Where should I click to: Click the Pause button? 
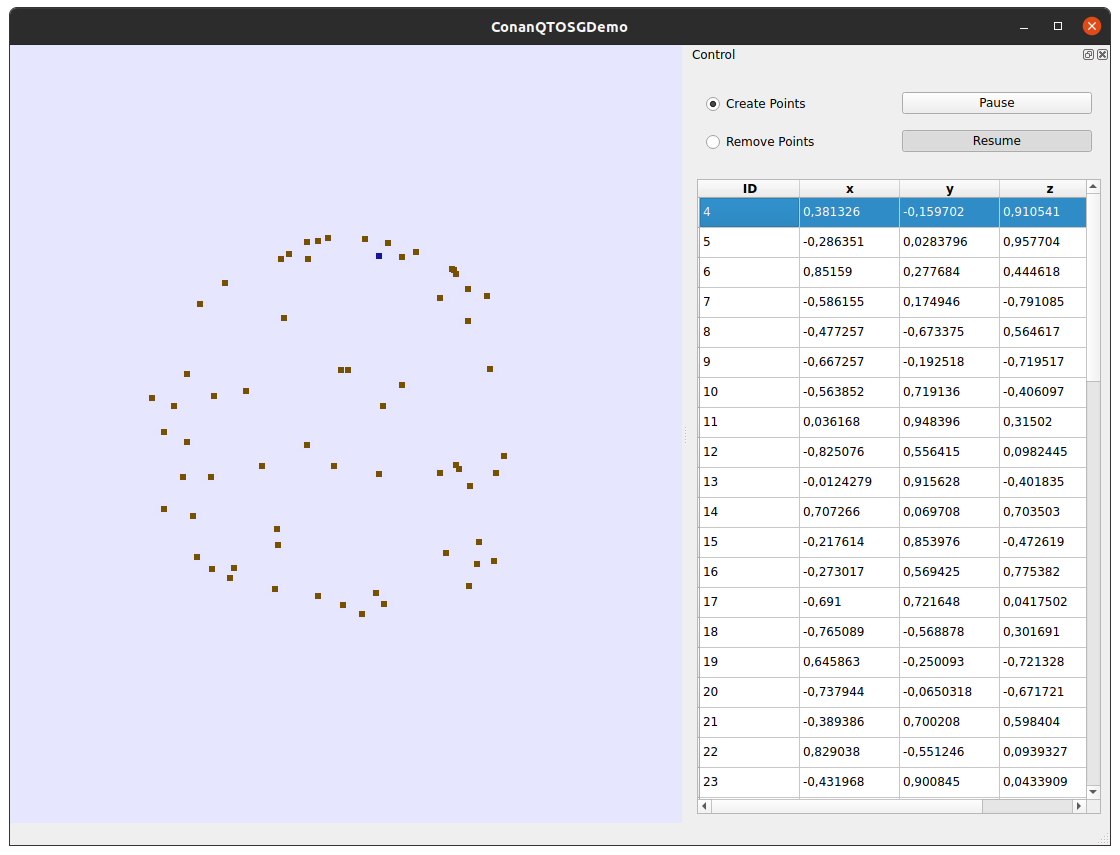pyautogui.click(x=996, y=103)
